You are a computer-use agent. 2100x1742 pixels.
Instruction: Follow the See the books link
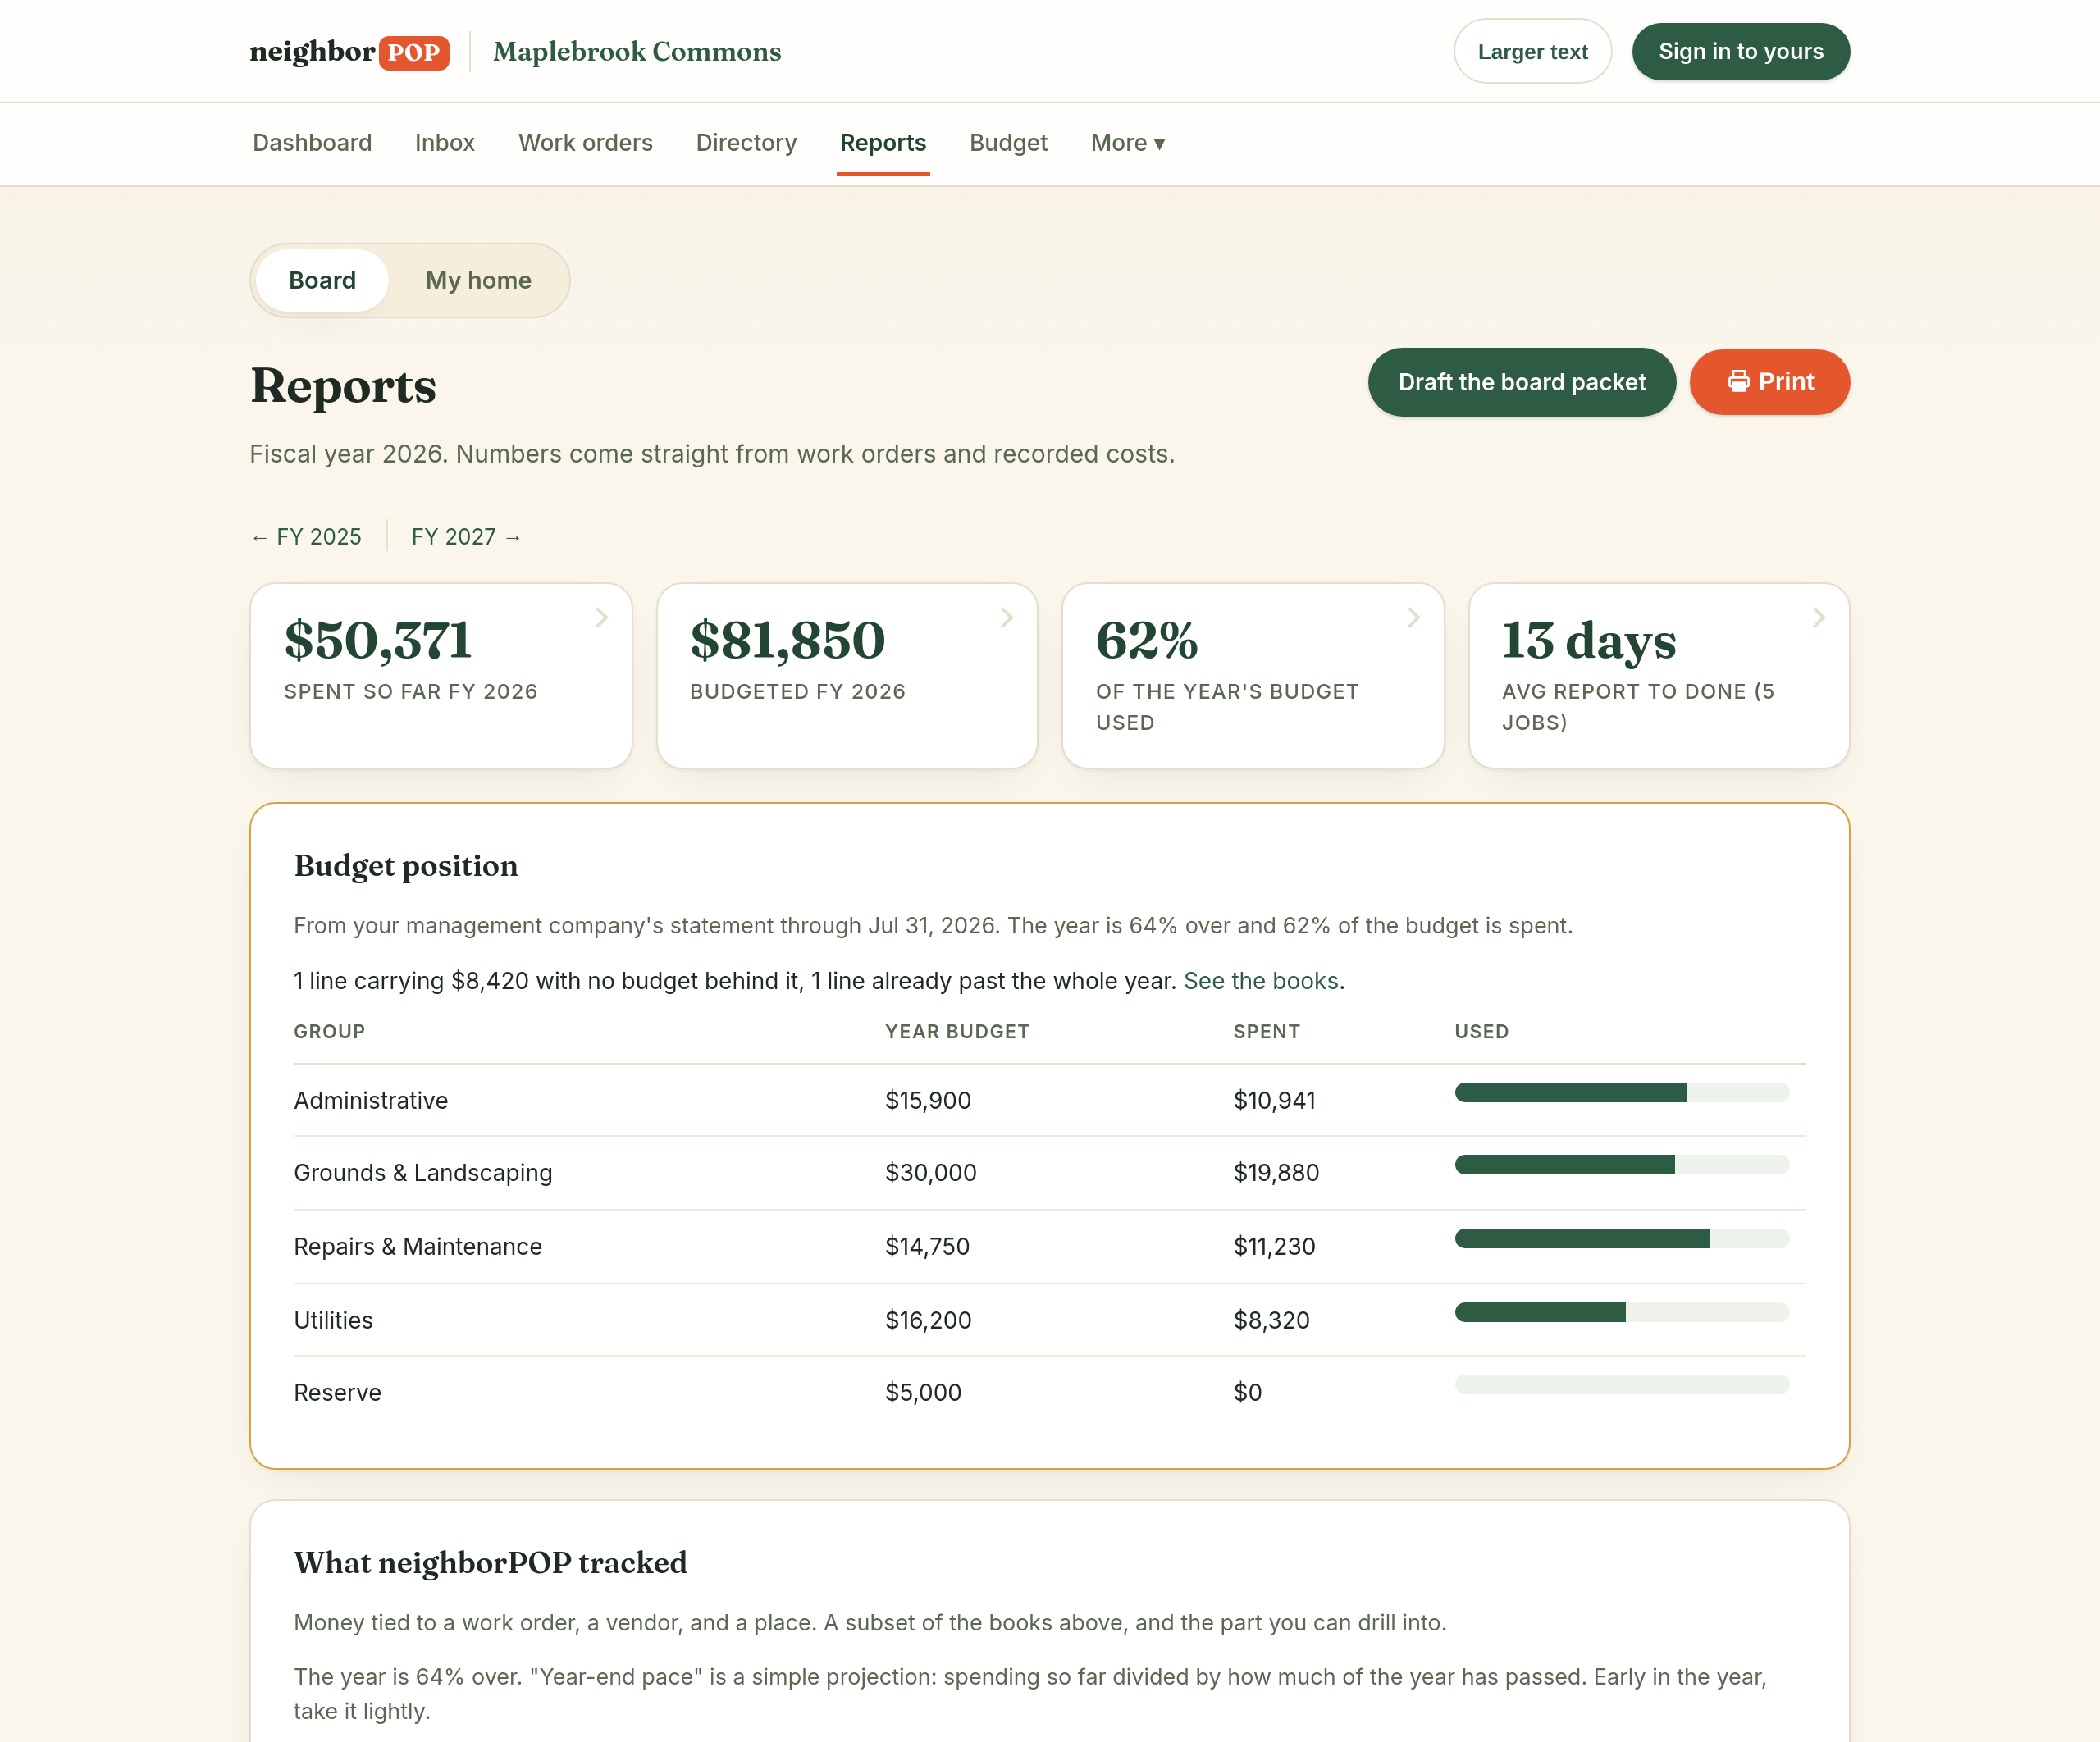[1260, 981]
